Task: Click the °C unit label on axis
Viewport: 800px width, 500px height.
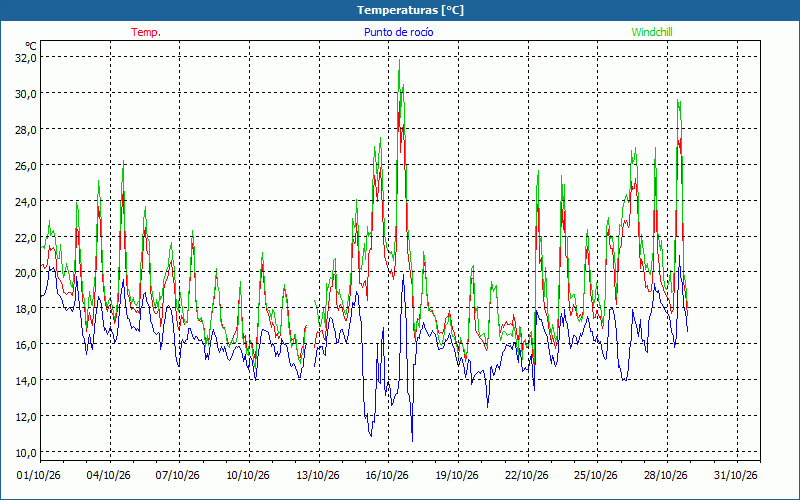Action: tap(31, 46)
